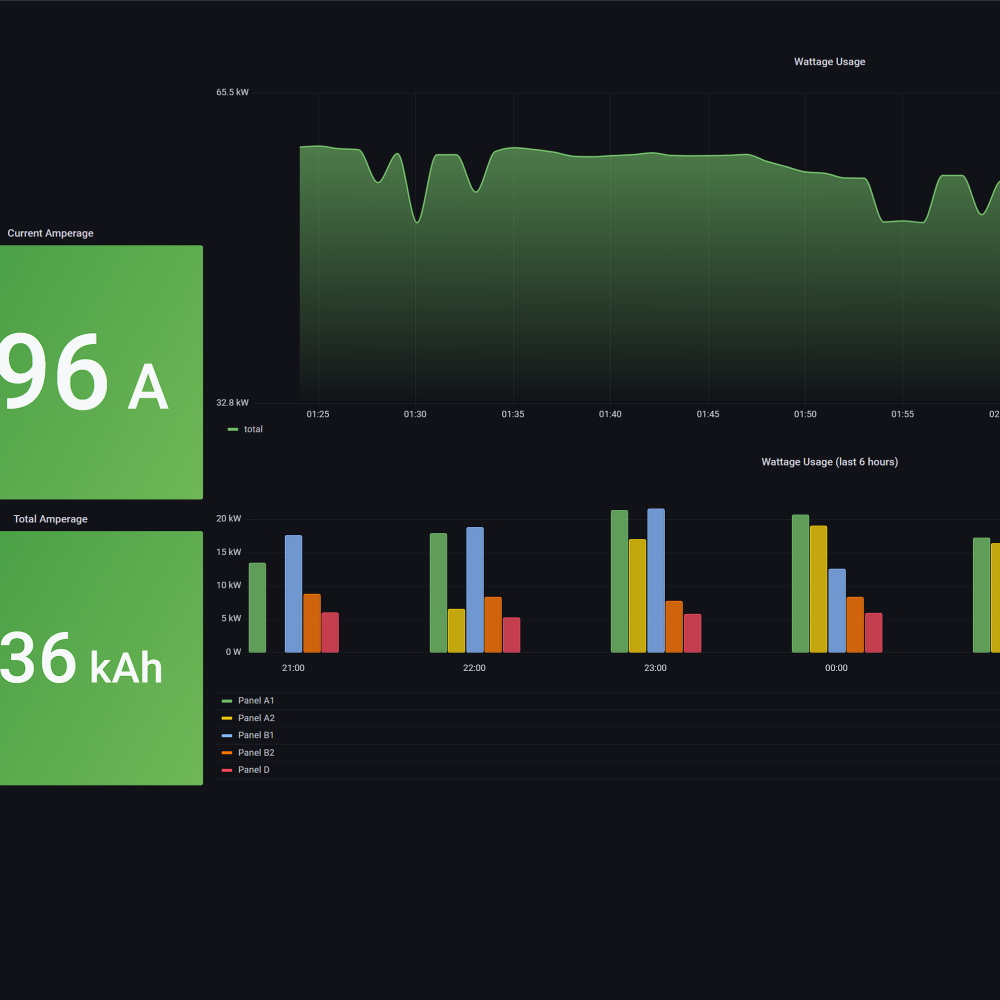Select Panel B2 legend entry
This screenshot has height=1000, width=1000.
[256, 752]
